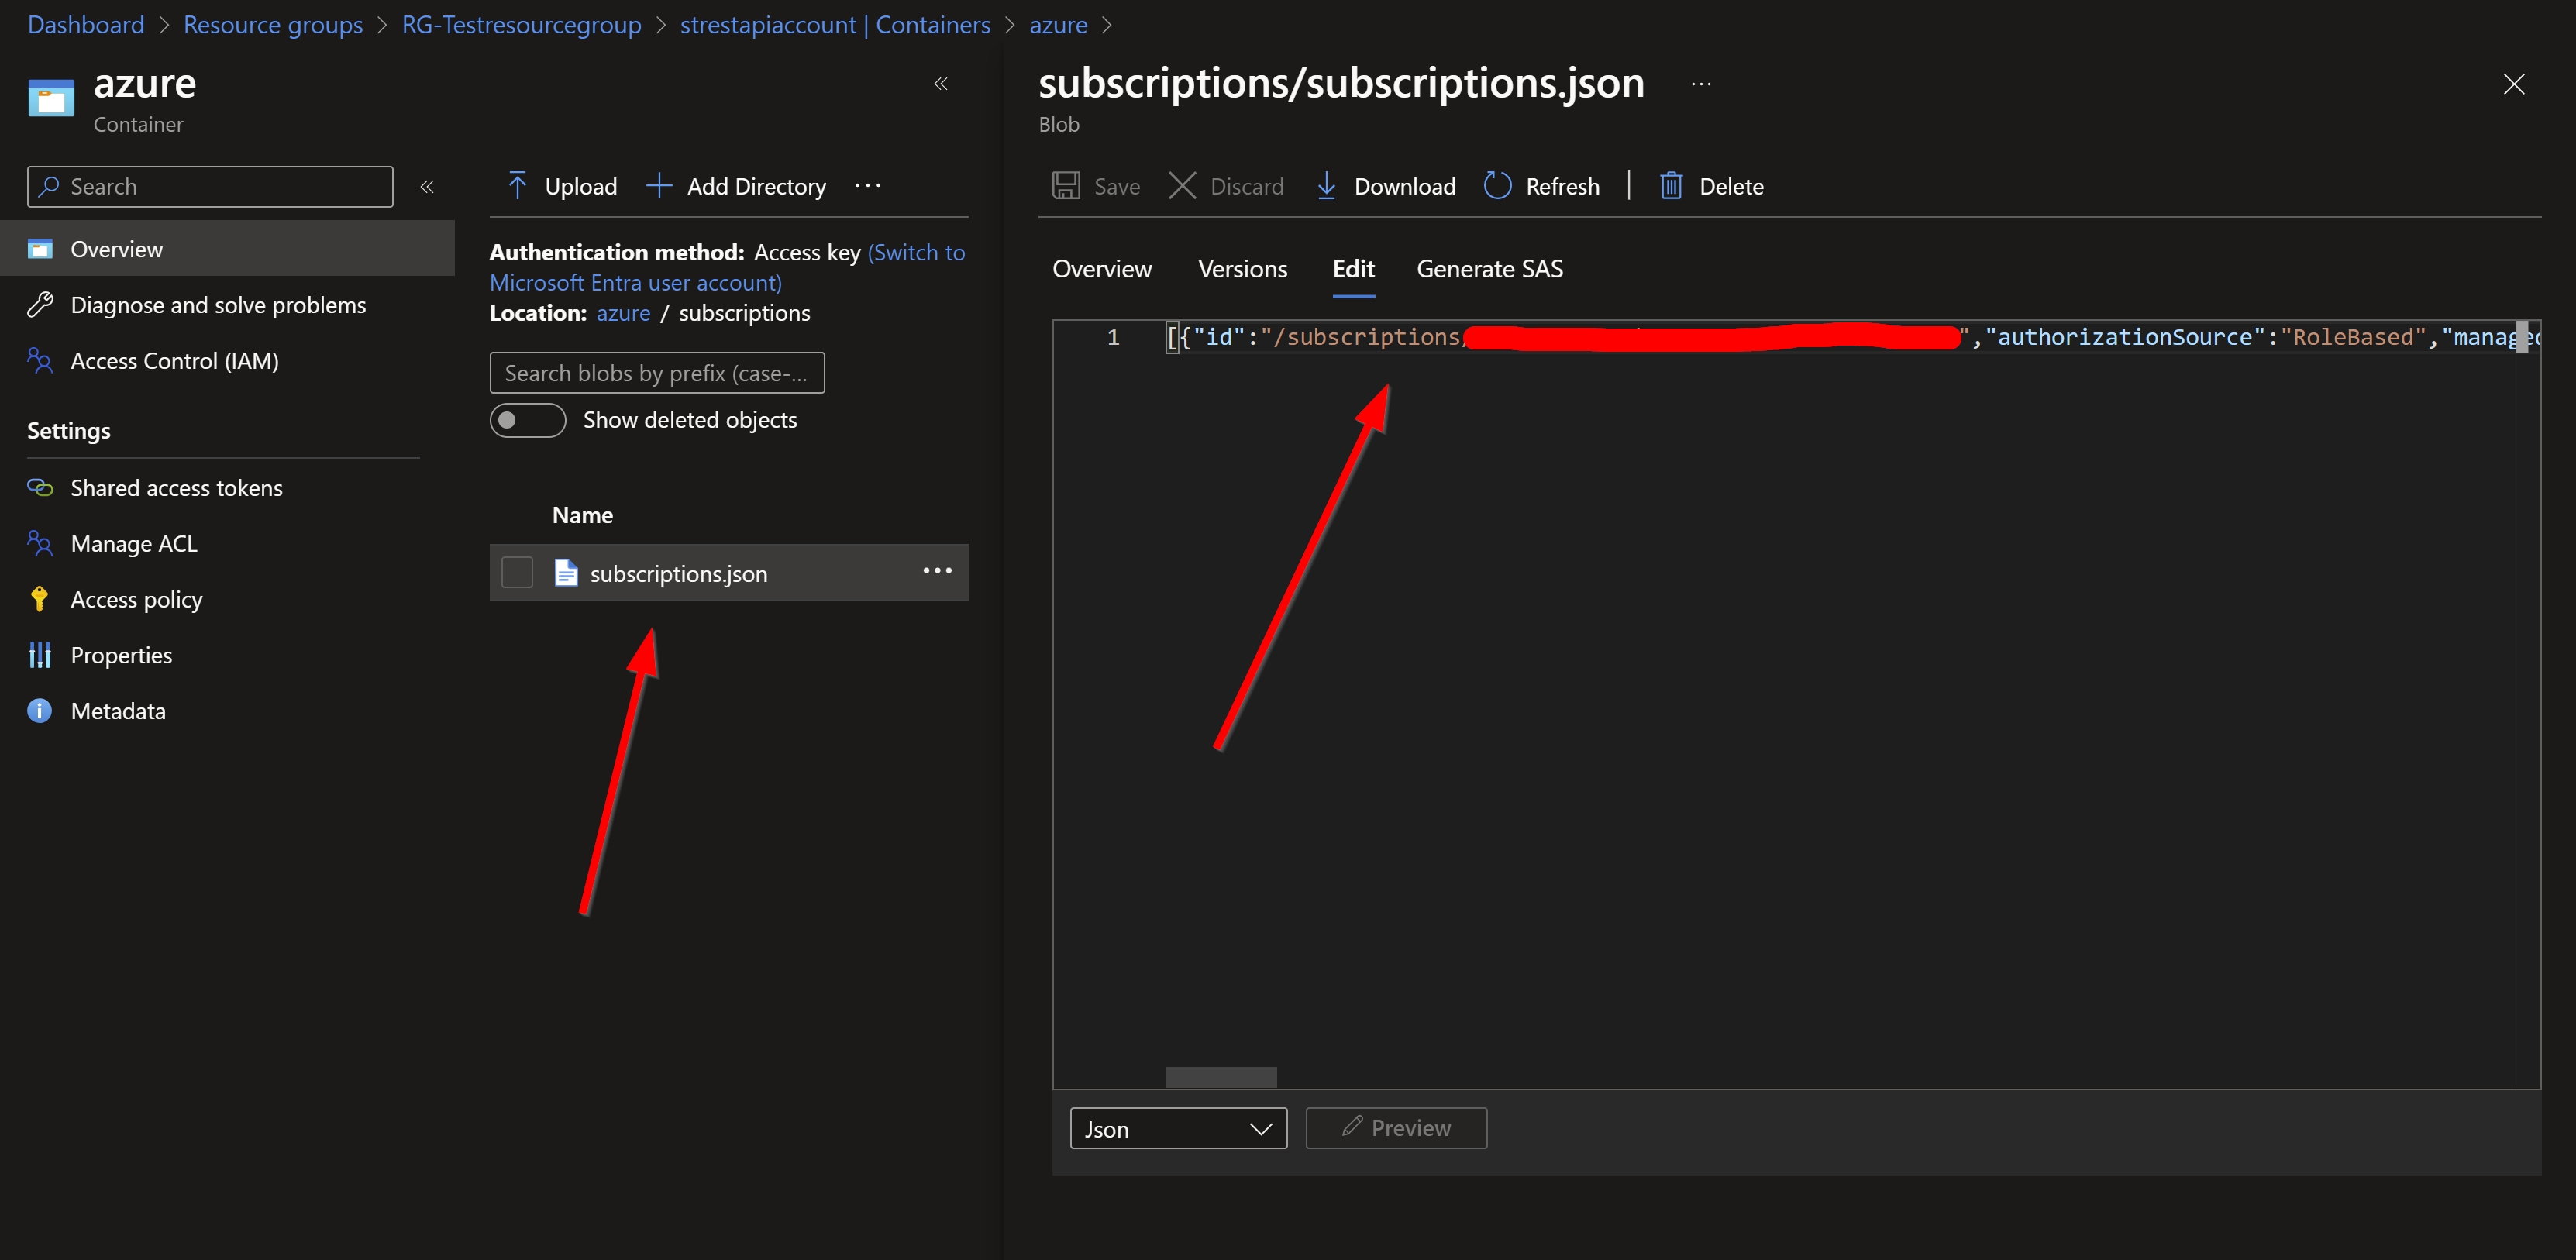2576x1260 pixels.
Task: Click the Shared access tokens icon
Action: [40, 488]
